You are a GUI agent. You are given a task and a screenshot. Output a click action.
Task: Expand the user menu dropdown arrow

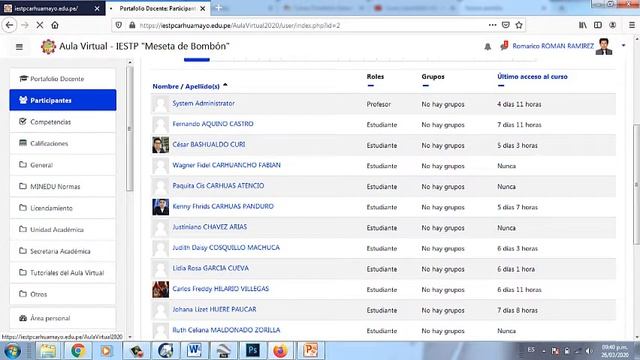coord(623,46)
